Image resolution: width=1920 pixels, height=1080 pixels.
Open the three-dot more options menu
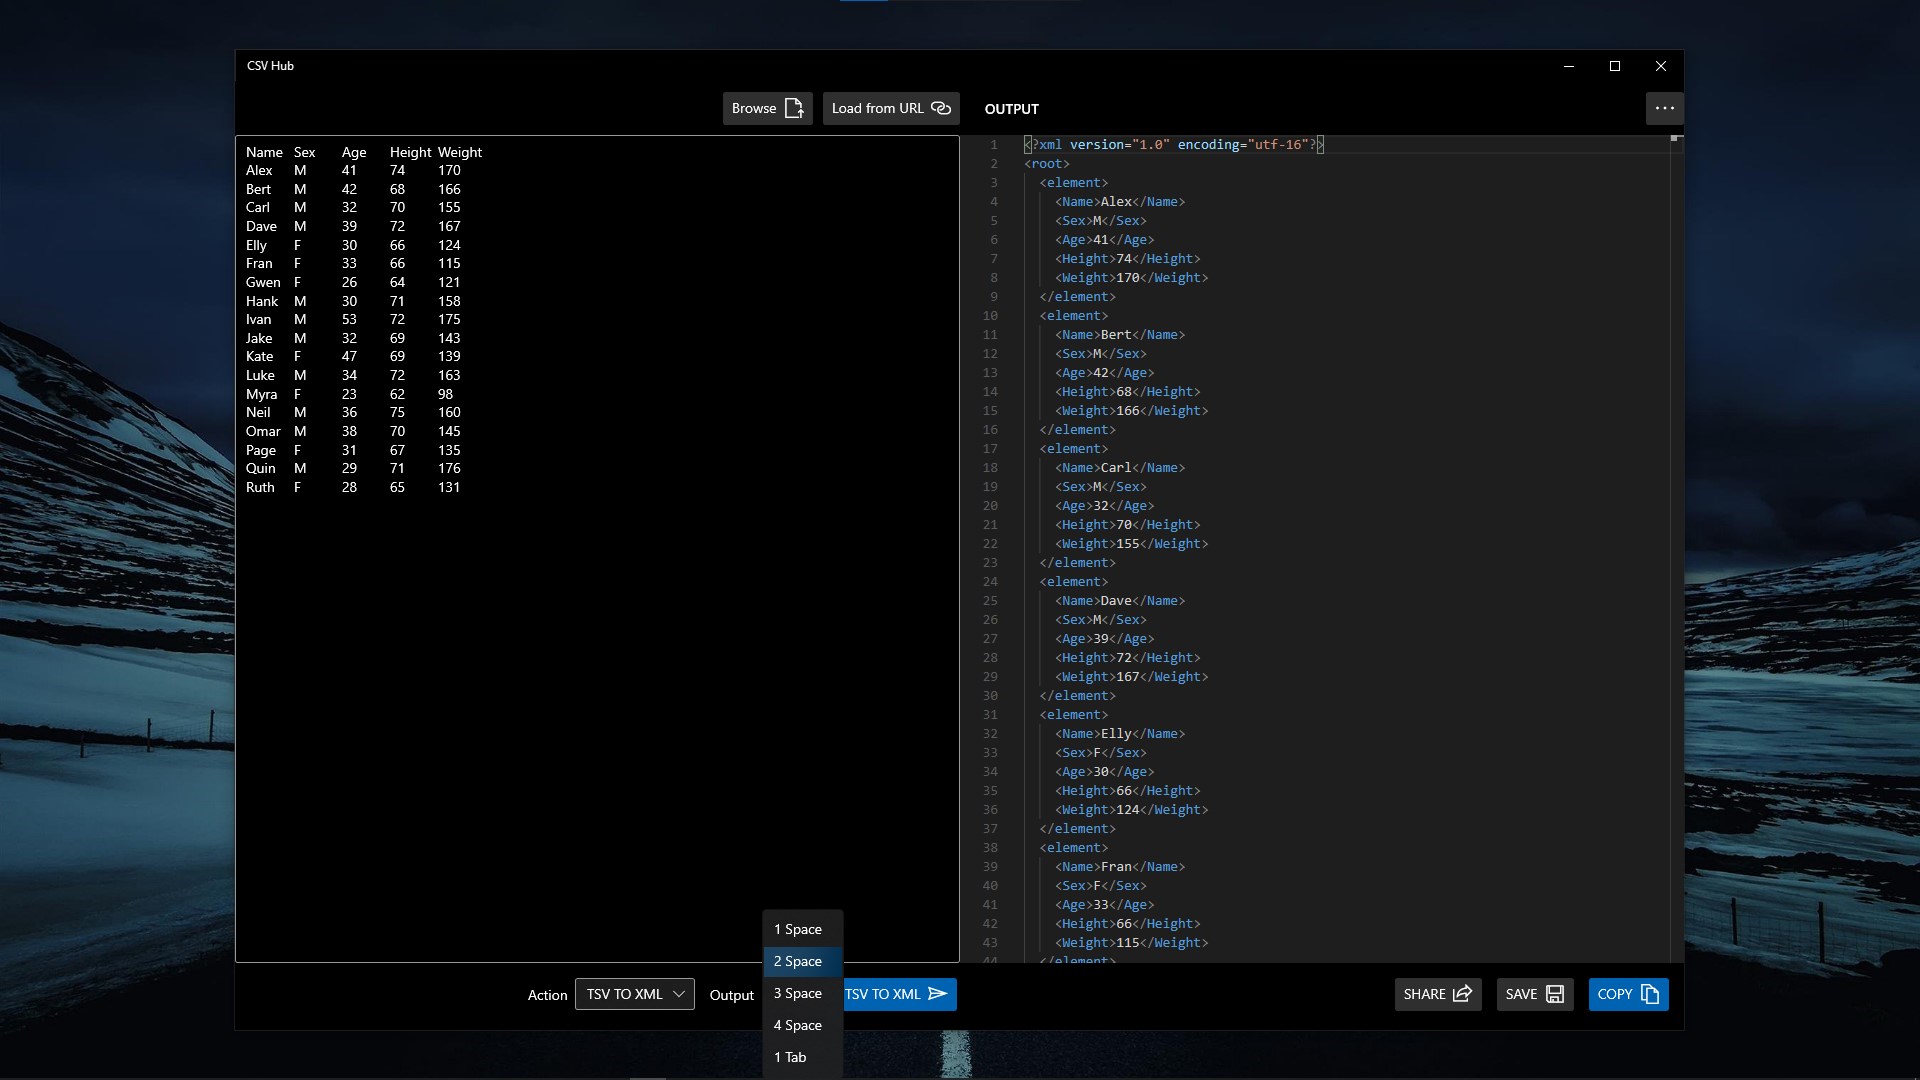click(1664, 108)
